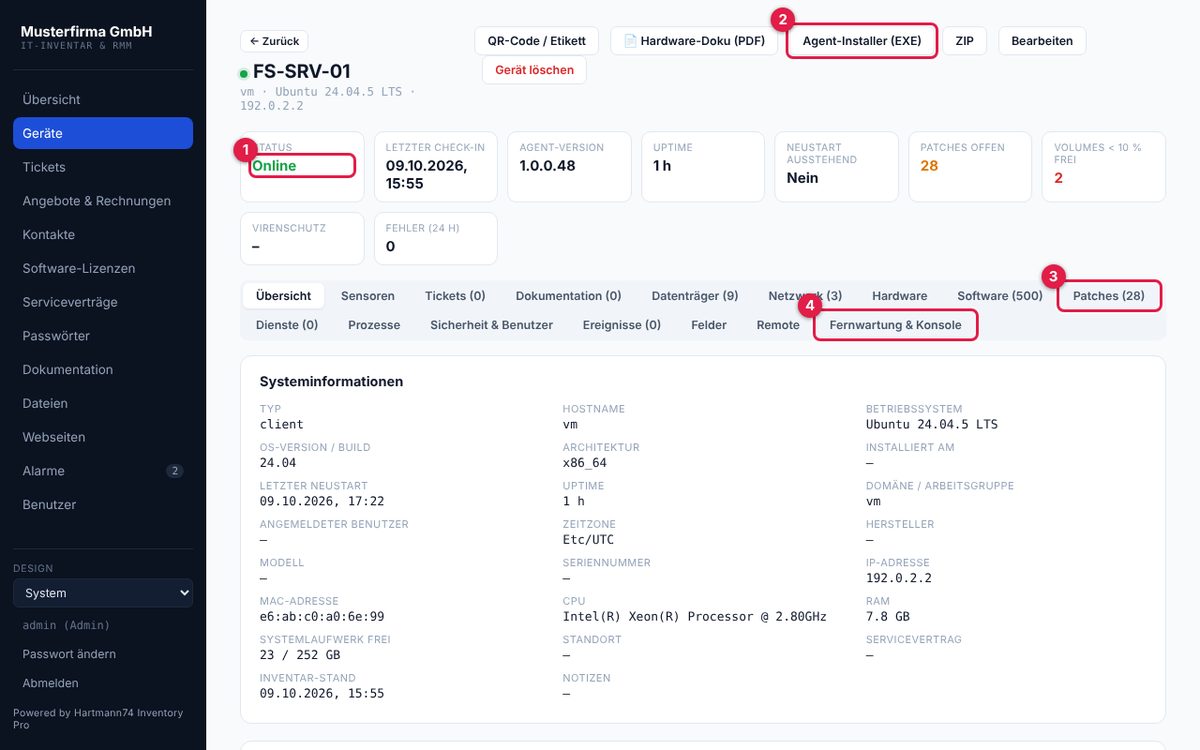This screenshot has height=750, width=1200.
Task: Click the agent version value 1.0.0.48
Action: [x=548, y=166]
